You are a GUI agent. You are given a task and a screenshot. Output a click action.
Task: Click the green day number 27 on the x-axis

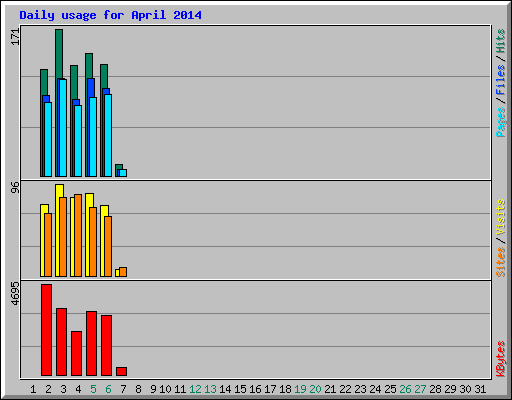click(x=420, y=389)
